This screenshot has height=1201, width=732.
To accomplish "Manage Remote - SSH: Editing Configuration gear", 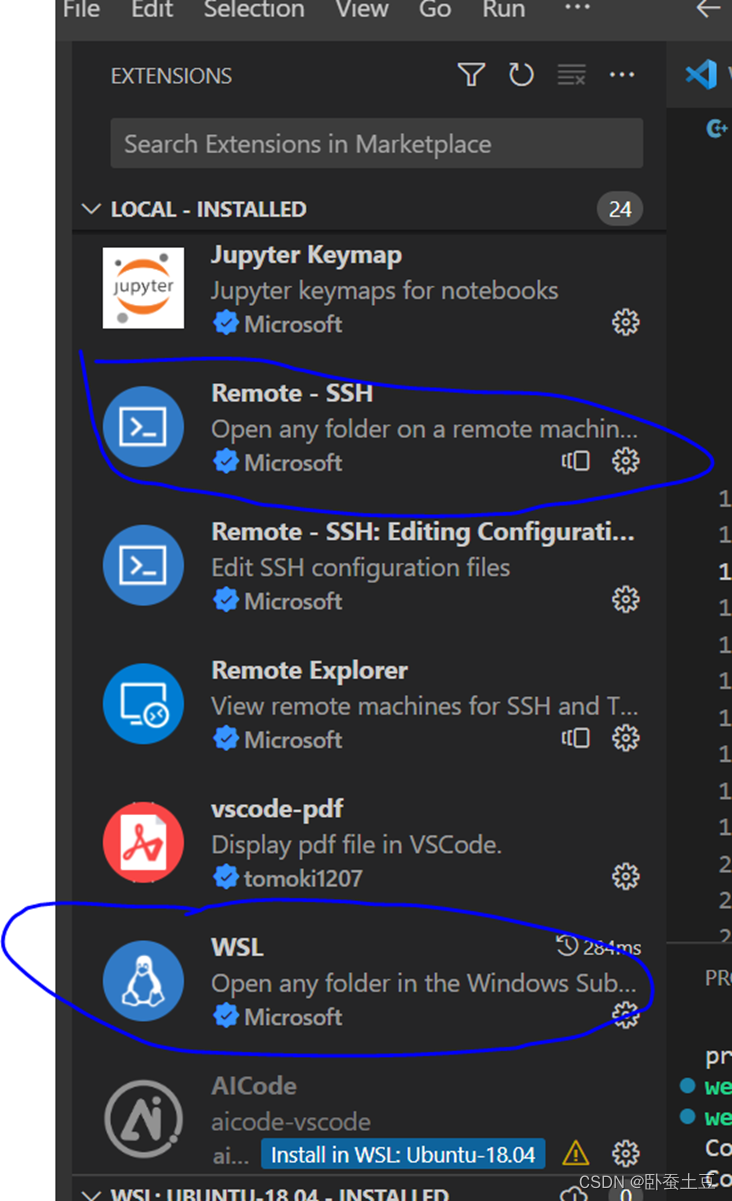I will (x=626, y=599).
